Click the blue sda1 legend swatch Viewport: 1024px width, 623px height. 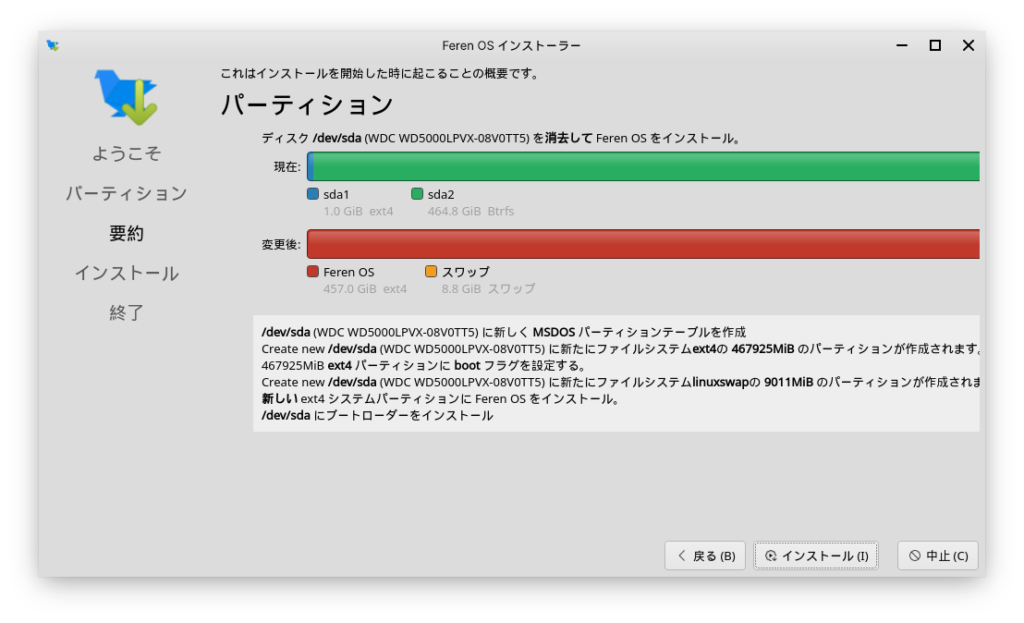click(313, 194)
